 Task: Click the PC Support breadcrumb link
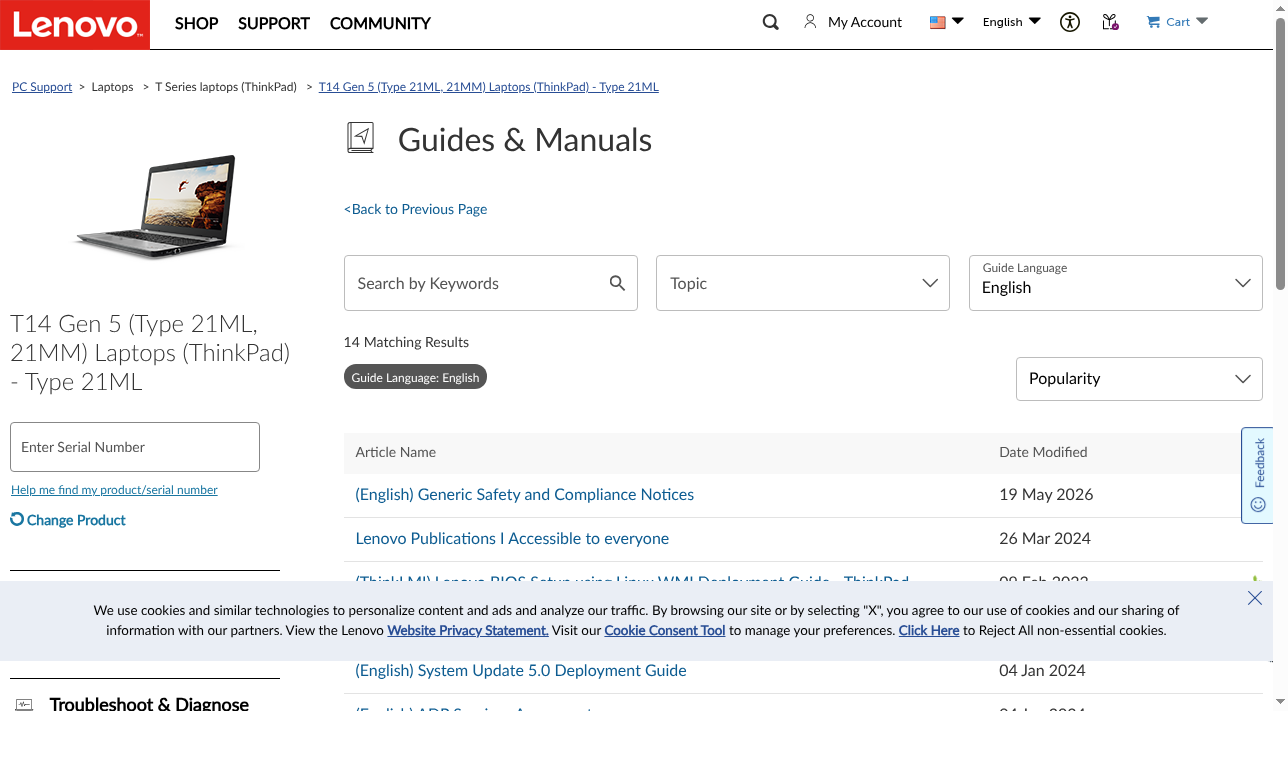(42, 87)
